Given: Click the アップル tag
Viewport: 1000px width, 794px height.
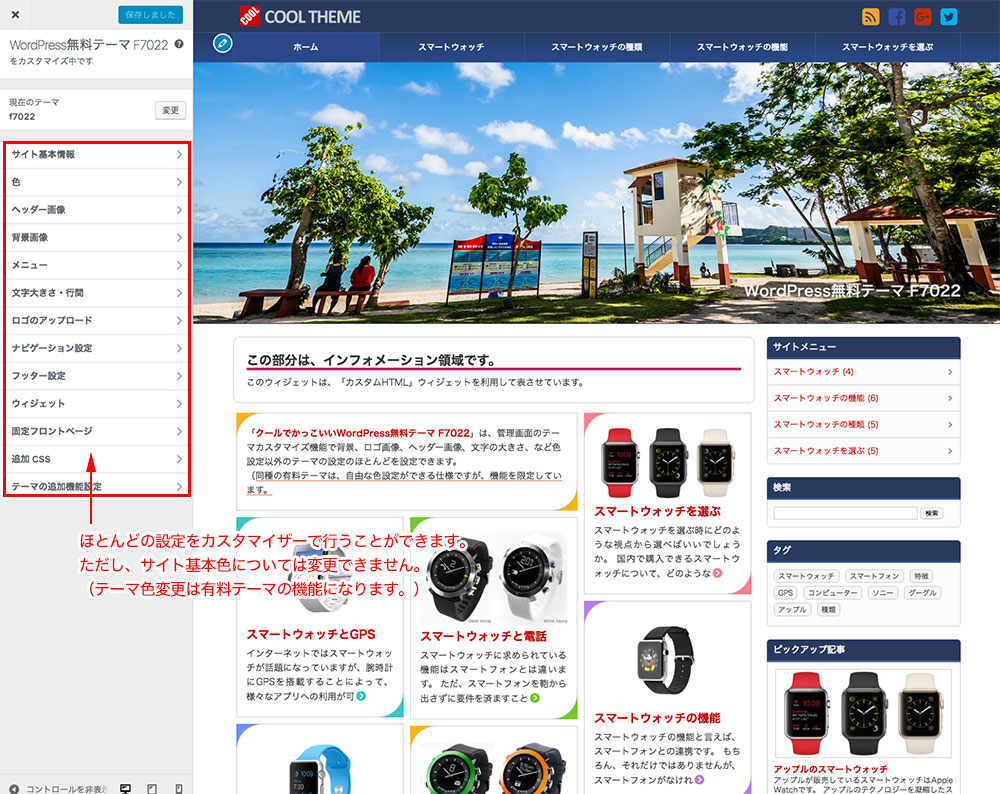Looking at the screenshot, I should click(x=793, y=610).
